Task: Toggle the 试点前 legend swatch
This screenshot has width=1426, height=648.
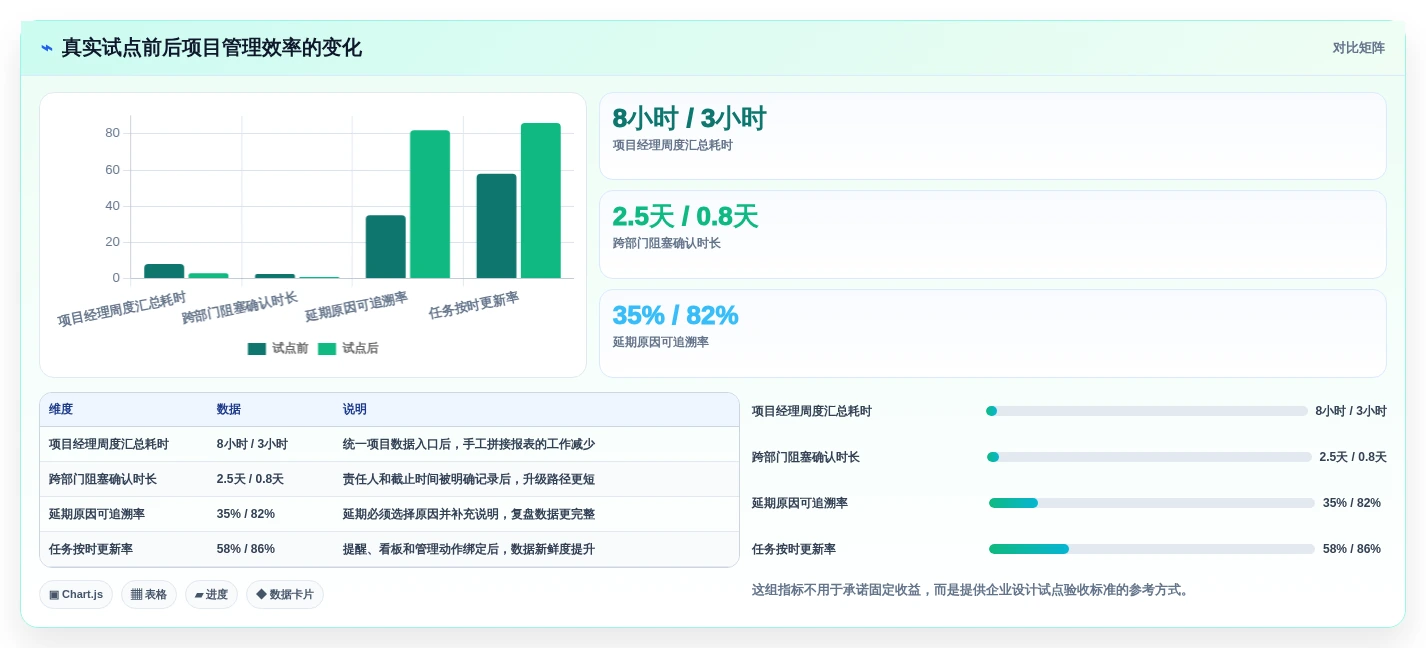Action: point(257,349)
